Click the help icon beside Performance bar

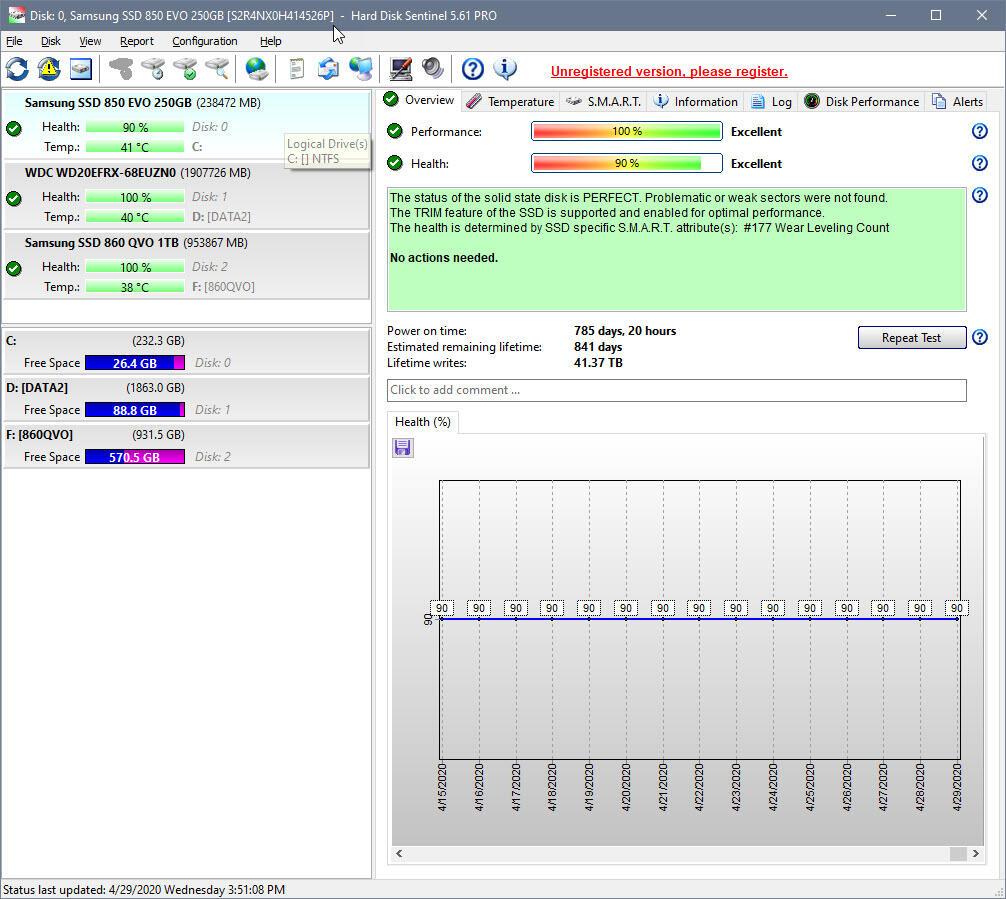[x=980, y=131]
